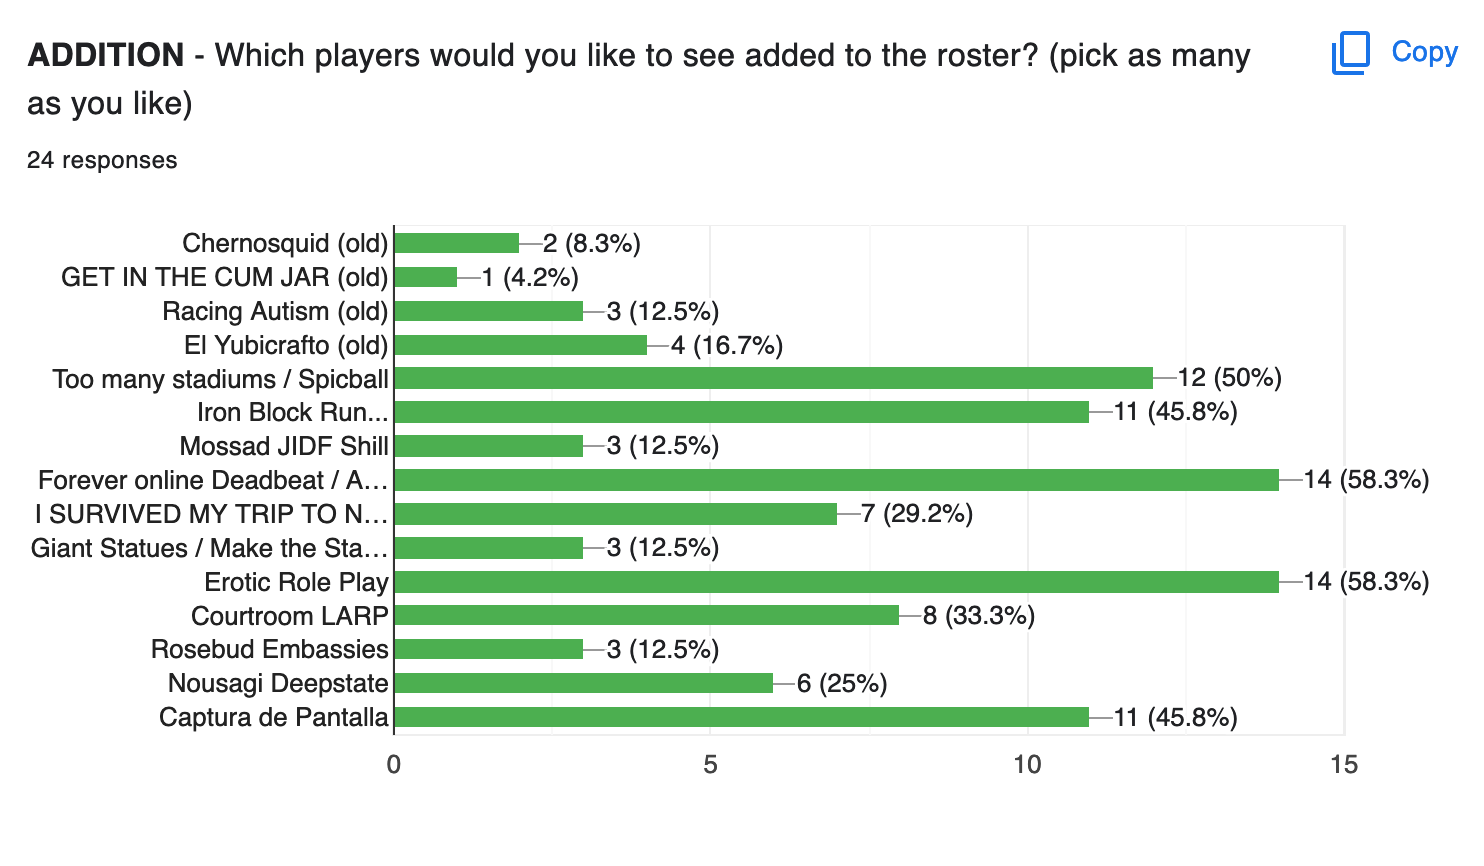Select the Captura de Pantalla bar
This screenshot has width=1484, height=866.
coord(742,717)
